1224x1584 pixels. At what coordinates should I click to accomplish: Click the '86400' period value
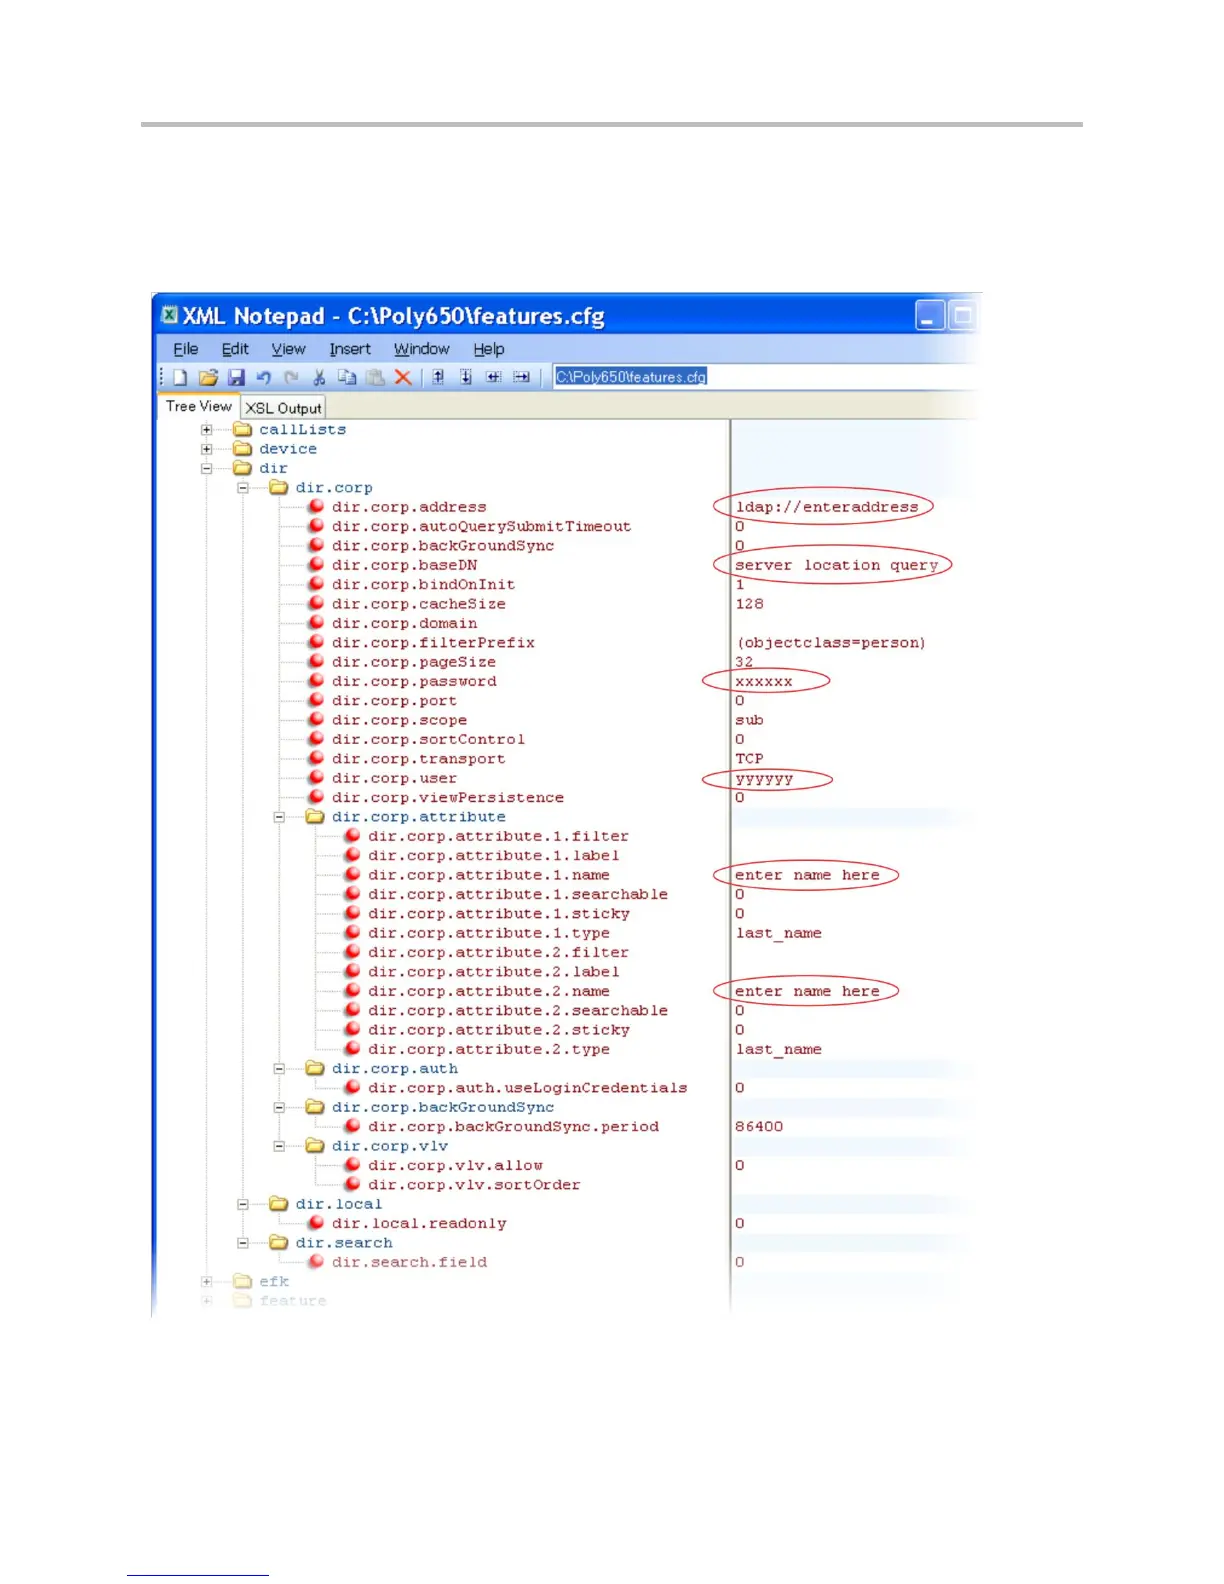(x=759, y=1126)
